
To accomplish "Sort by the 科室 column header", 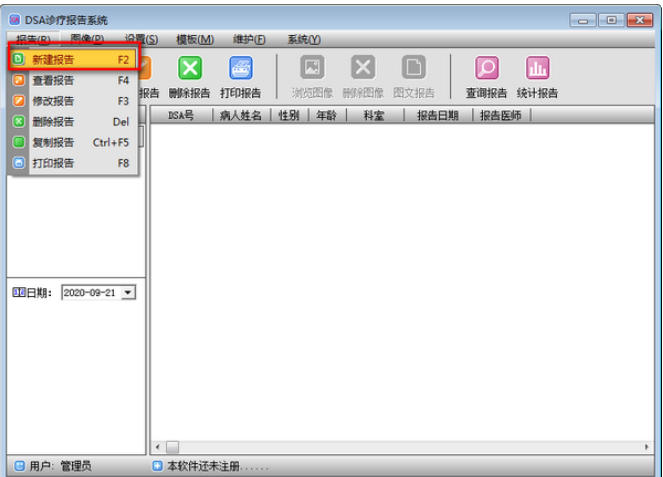I will (x=375, y=115).
